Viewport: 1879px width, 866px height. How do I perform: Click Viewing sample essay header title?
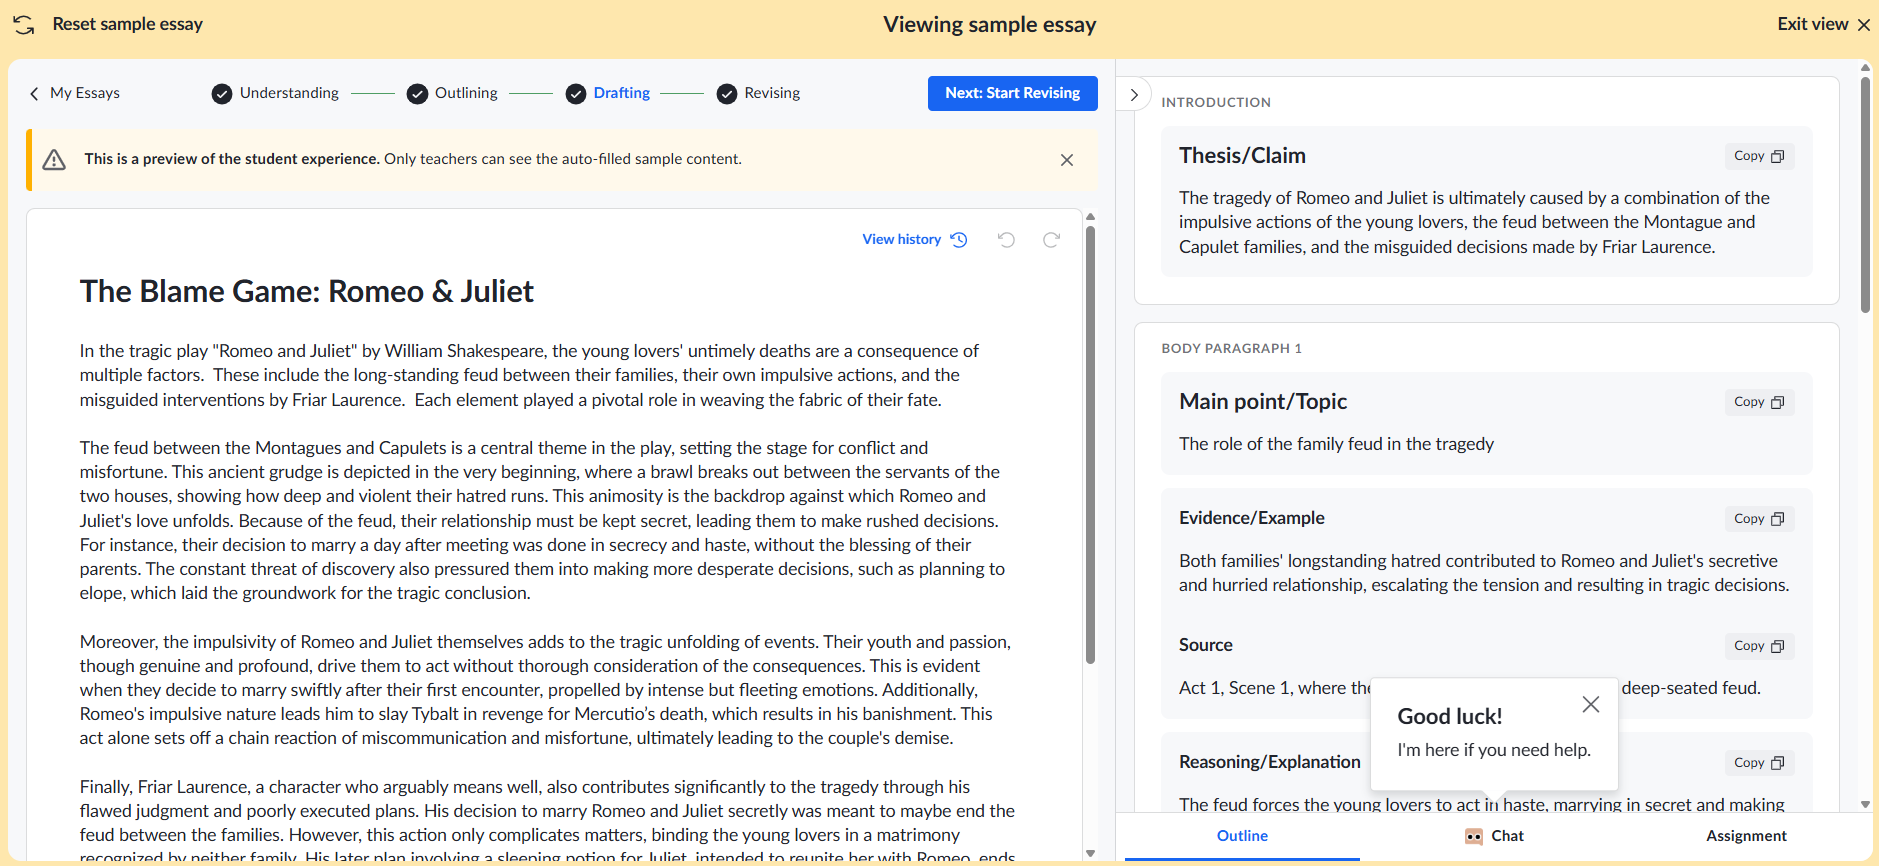(989, 25)
